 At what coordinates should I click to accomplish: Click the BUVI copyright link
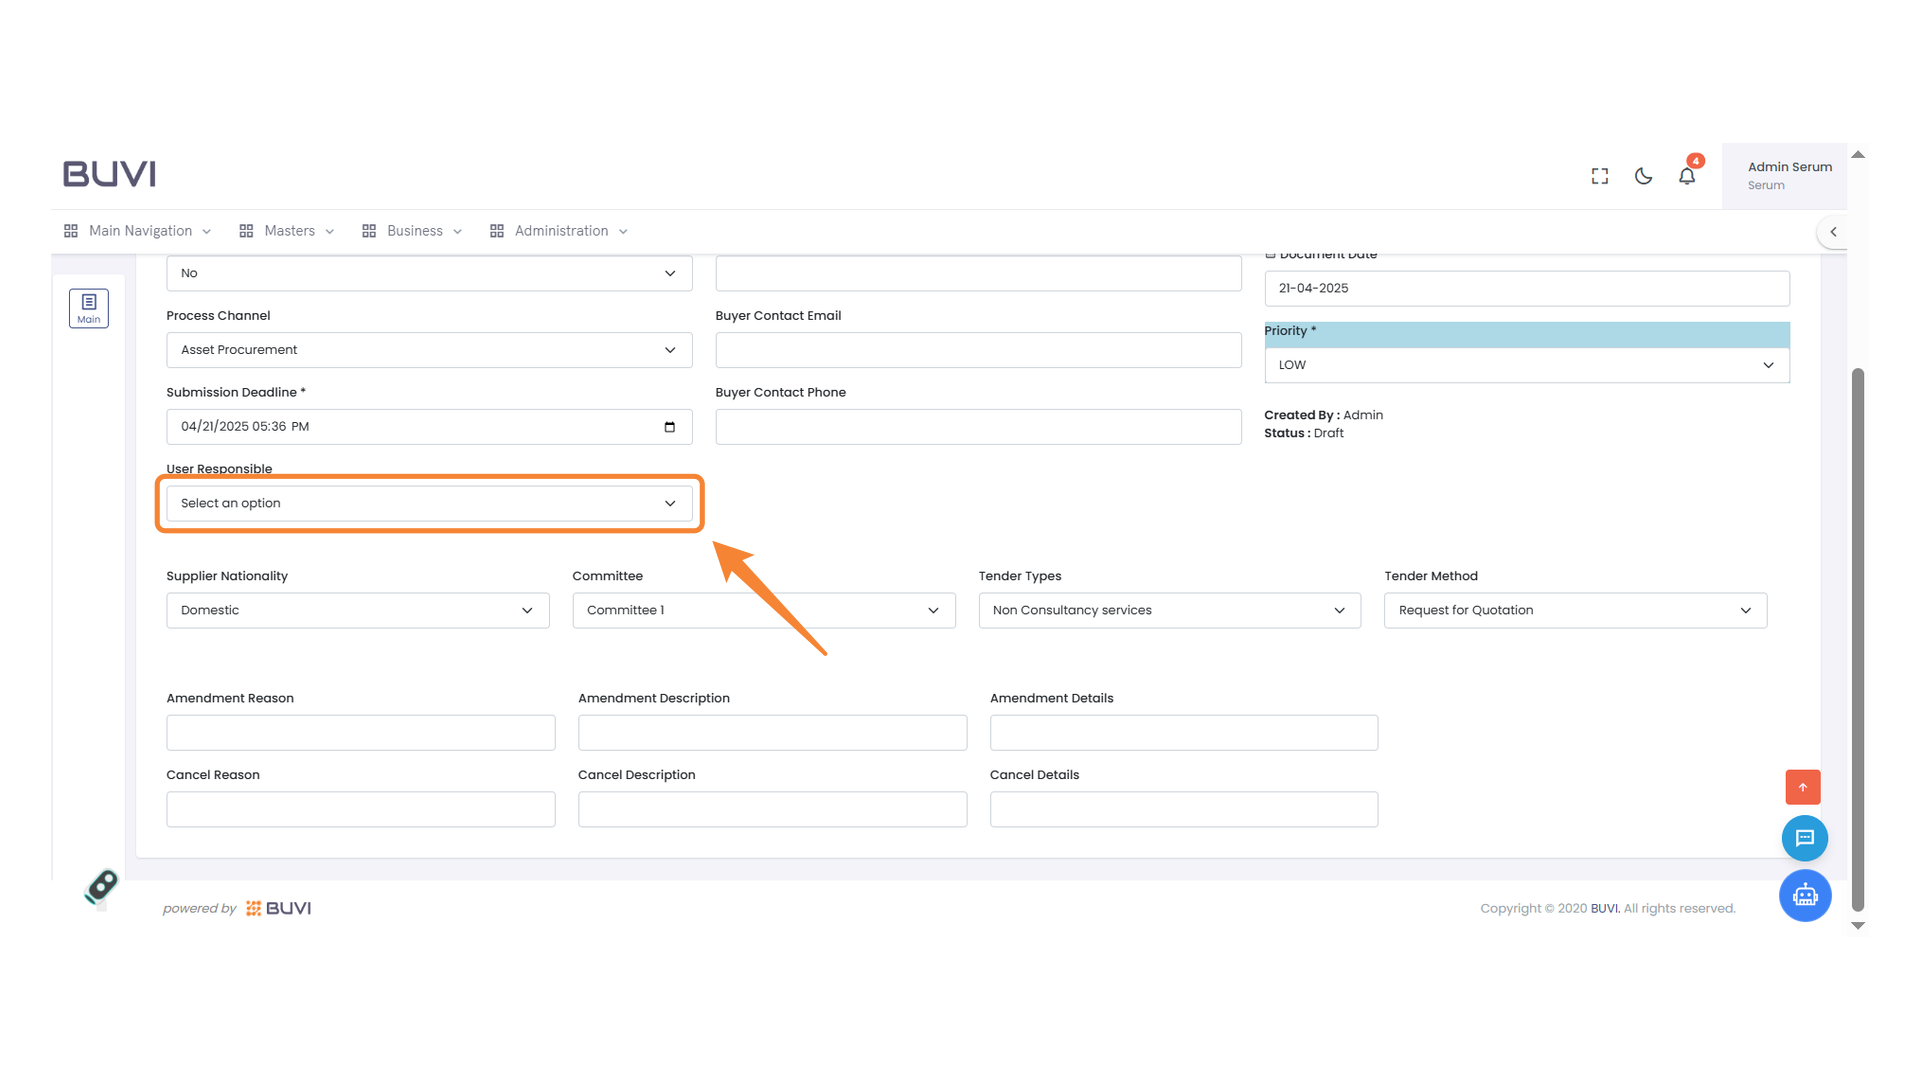click(x=1604, y=908)
